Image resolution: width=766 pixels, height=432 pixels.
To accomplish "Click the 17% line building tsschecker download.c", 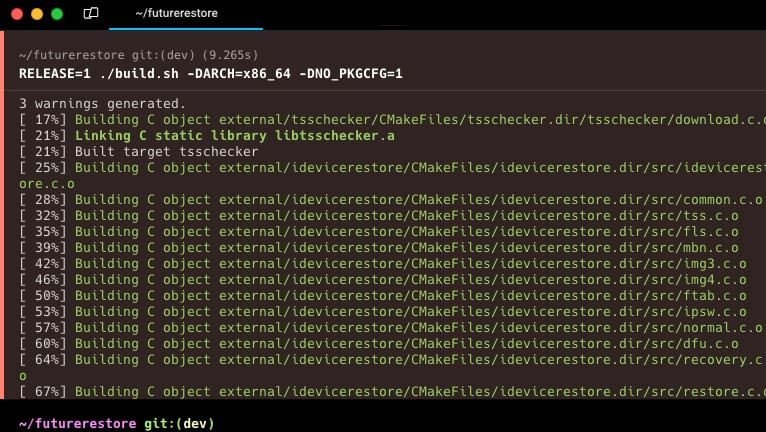I will (x=392, y=120).
